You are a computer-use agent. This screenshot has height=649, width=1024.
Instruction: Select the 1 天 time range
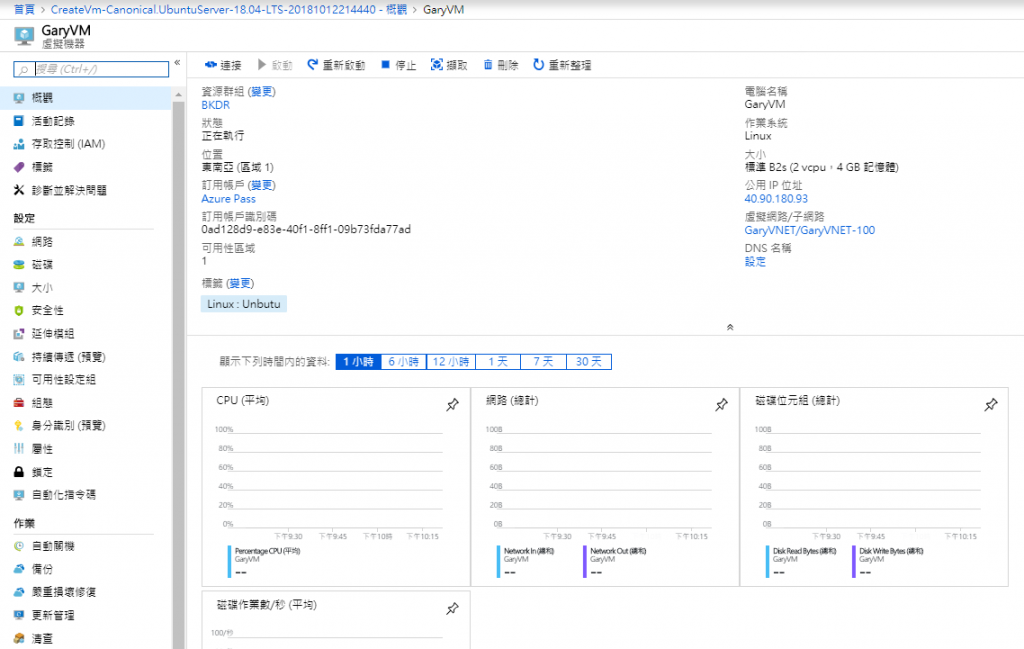[498, 362]
